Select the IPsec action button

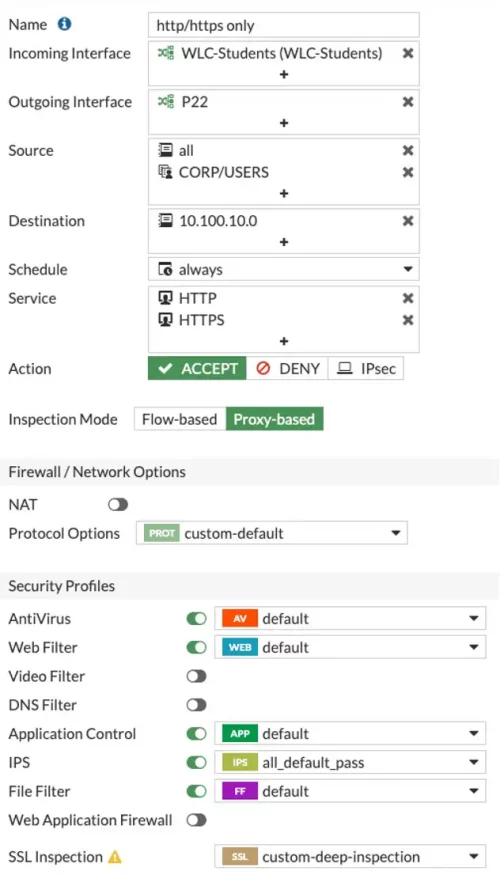[x=366, y=369]
